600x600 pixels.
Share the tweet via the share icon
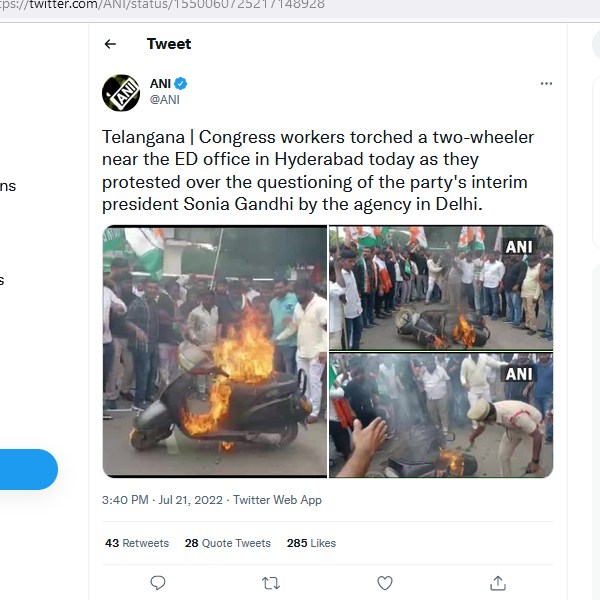[x=498, y=582]
